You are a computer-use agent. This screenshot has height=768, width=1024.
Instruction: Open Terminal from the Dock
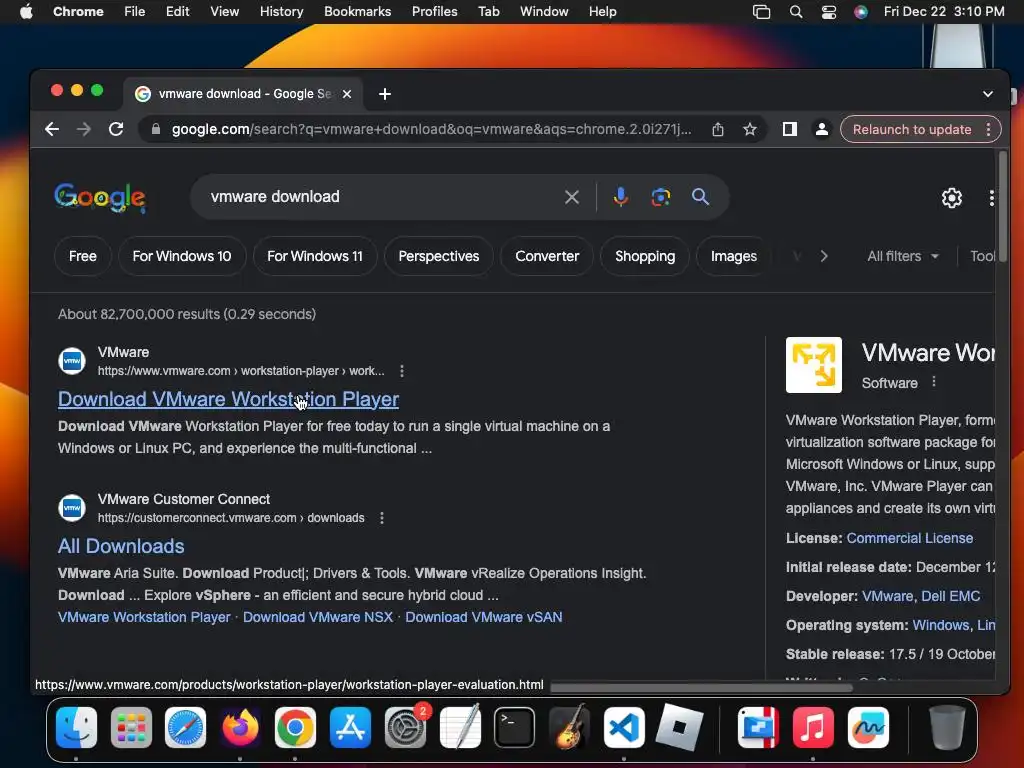coord(515,727)
